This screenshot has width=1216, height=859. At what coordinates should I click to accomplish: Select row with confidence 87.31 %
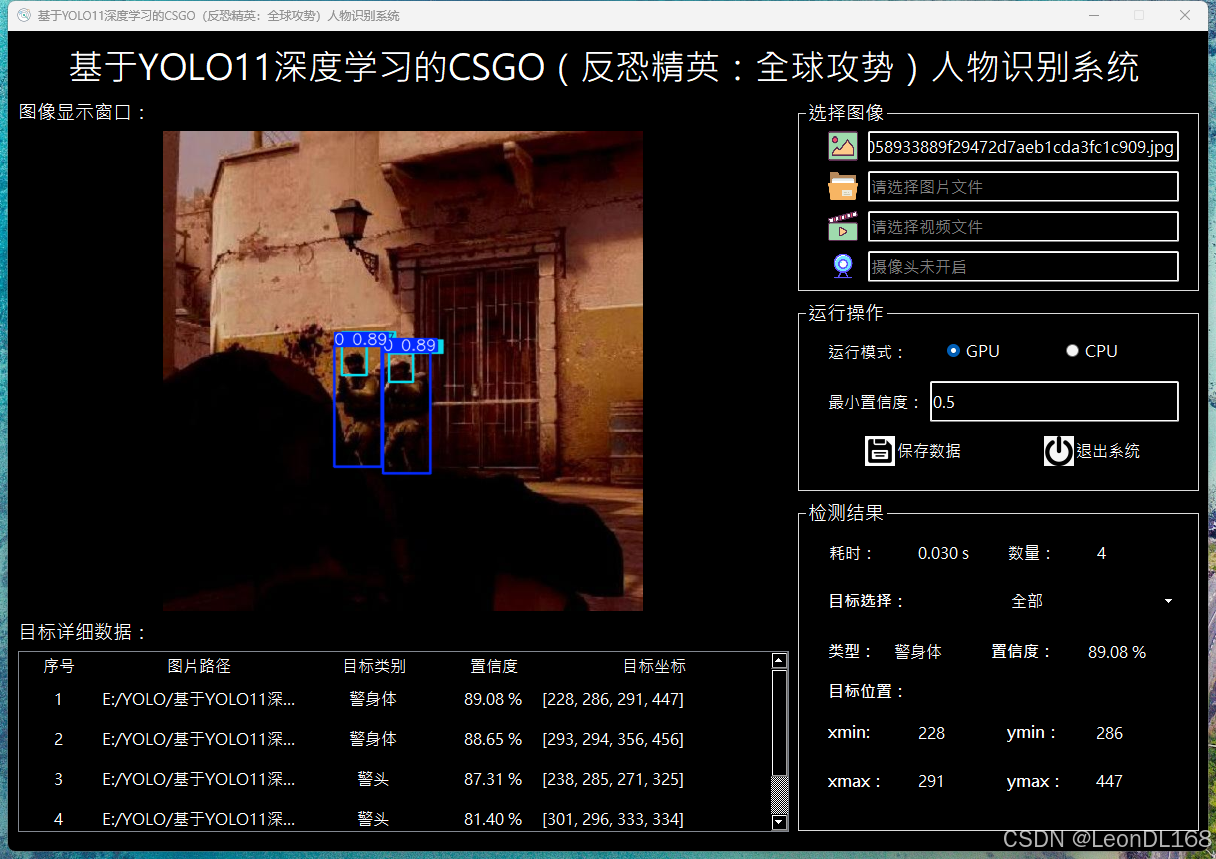395,779
